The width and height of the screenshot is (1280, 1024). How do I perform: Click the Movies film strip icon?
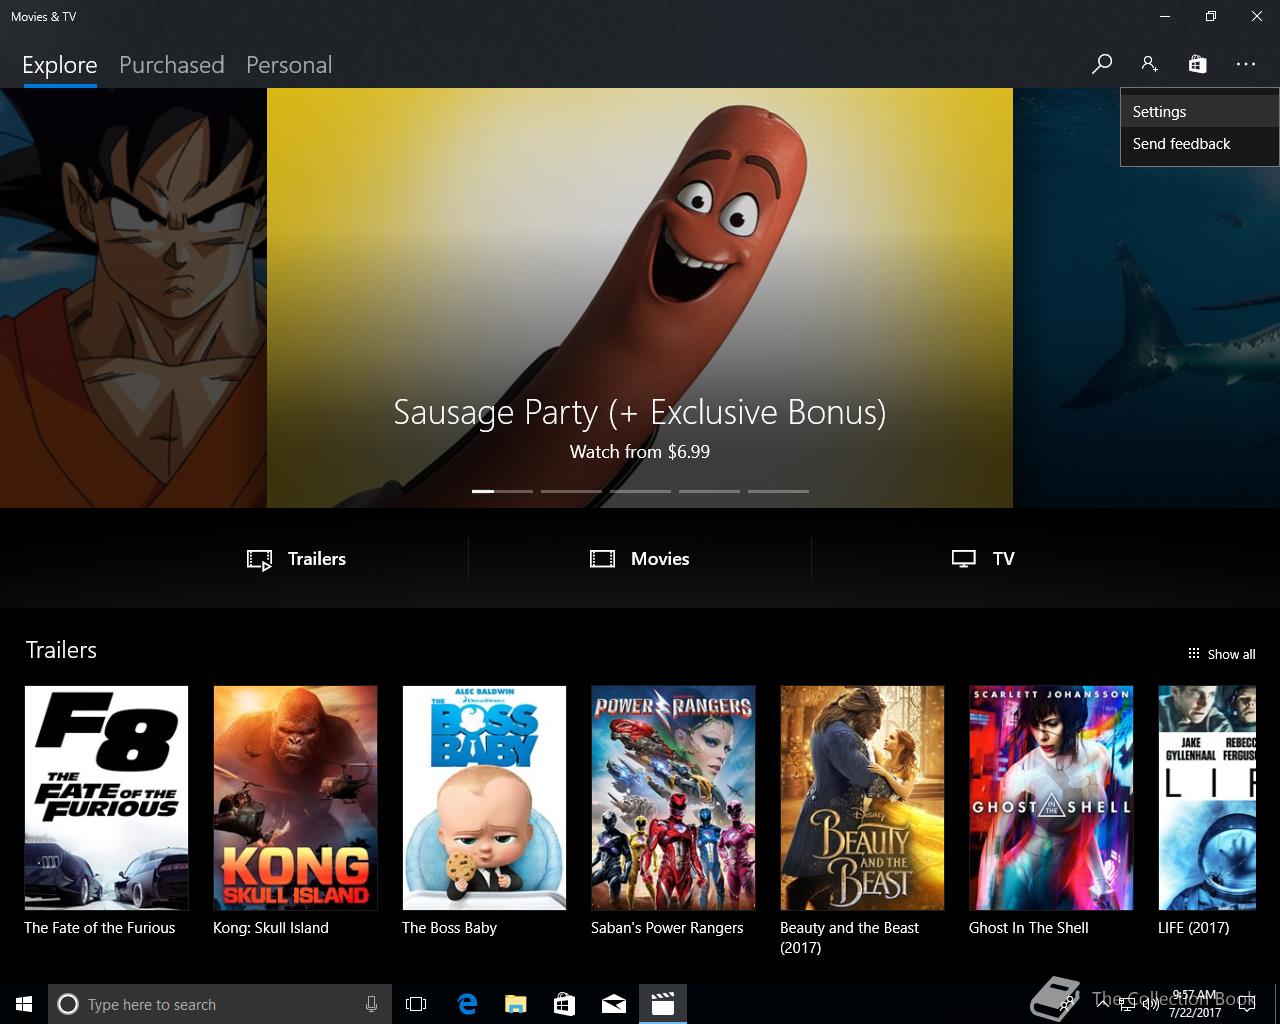(x=602, y=559)
